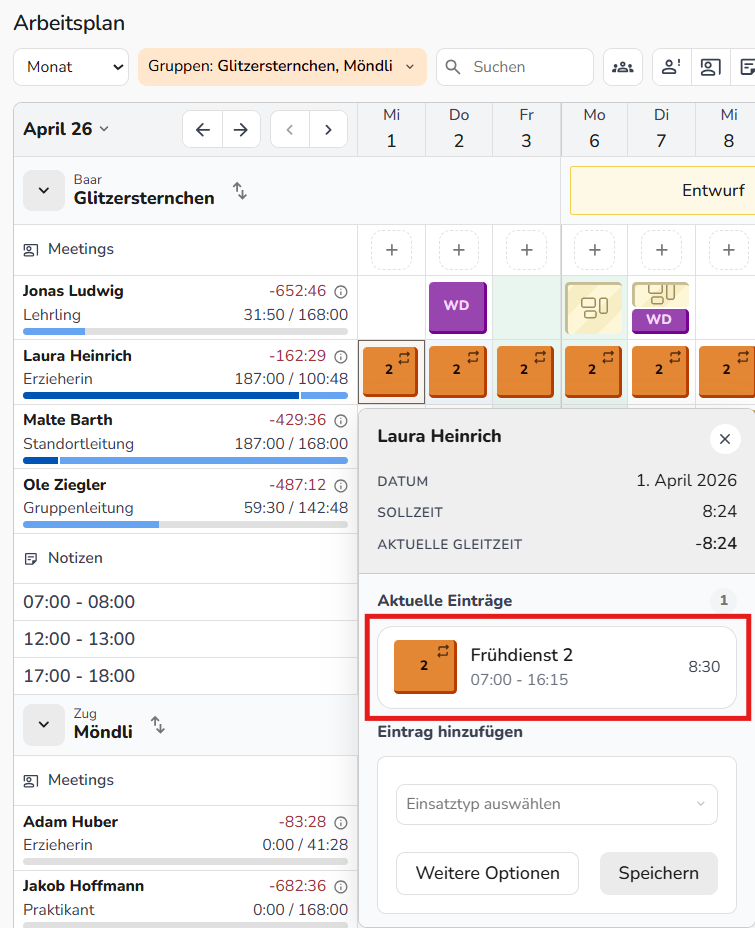Go to next period with right arrow
This screenshot has width=755, height=928.
click(x=240, y=129)
